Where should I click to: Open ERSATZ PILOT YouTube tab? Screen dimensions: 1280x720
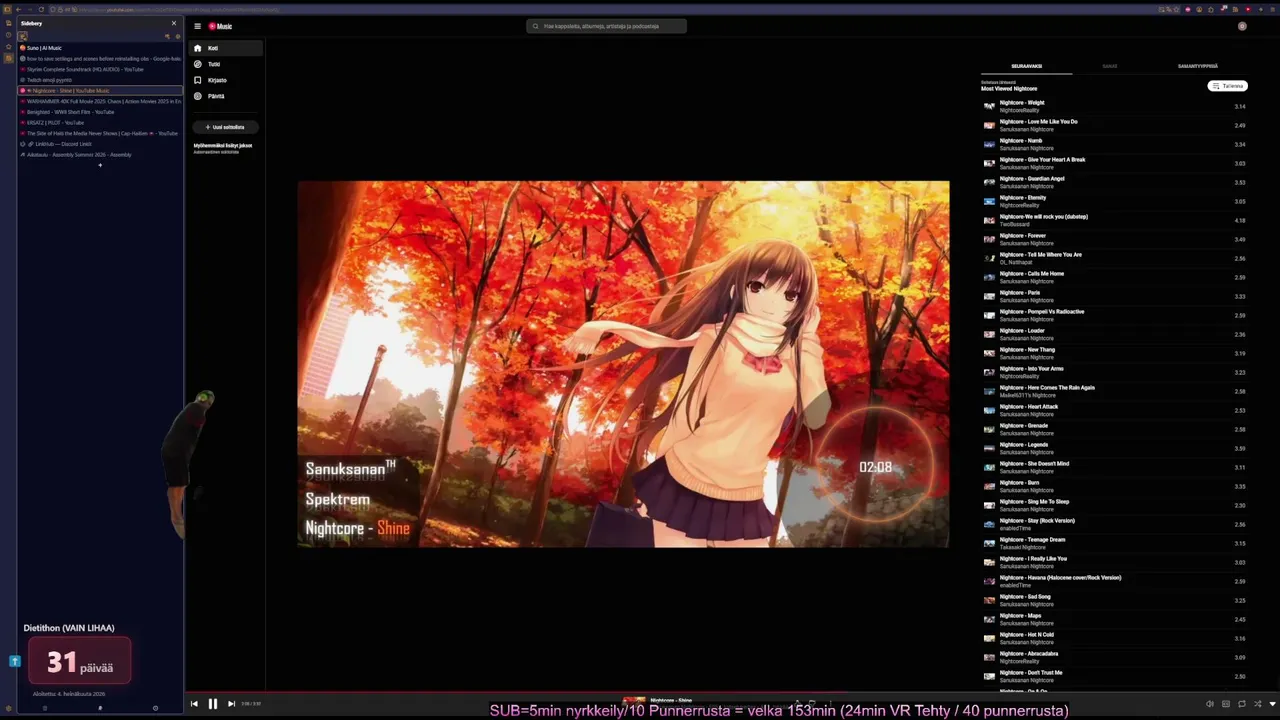click(100, 122)
